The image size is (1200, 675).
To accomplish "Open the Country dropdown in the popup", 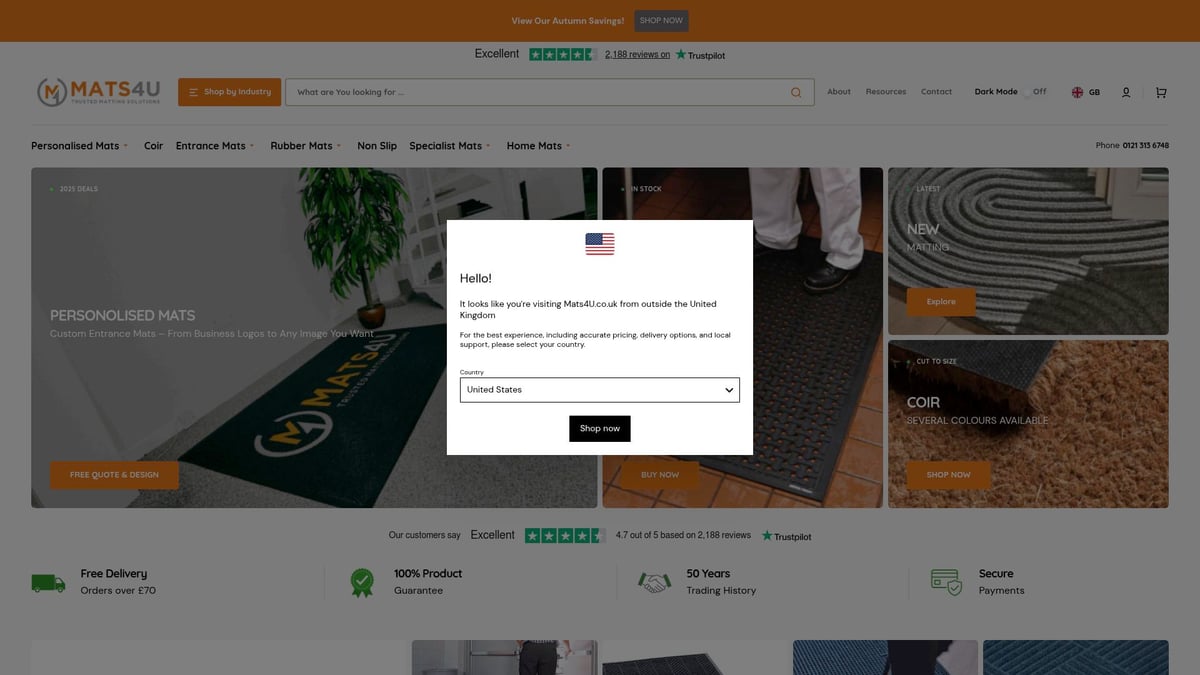I will [600, 390].
